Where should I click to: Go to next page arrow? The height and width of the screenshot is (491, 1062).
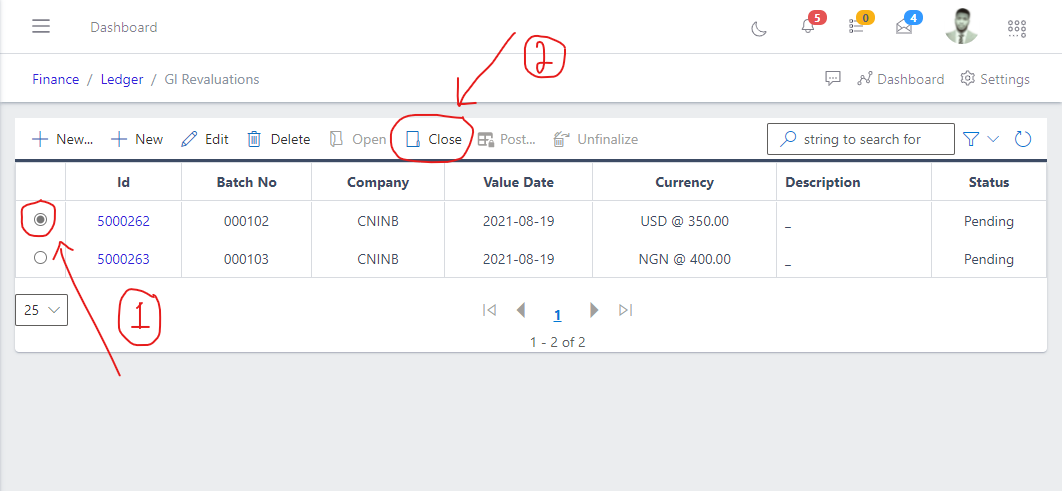(x=594, y=309)
